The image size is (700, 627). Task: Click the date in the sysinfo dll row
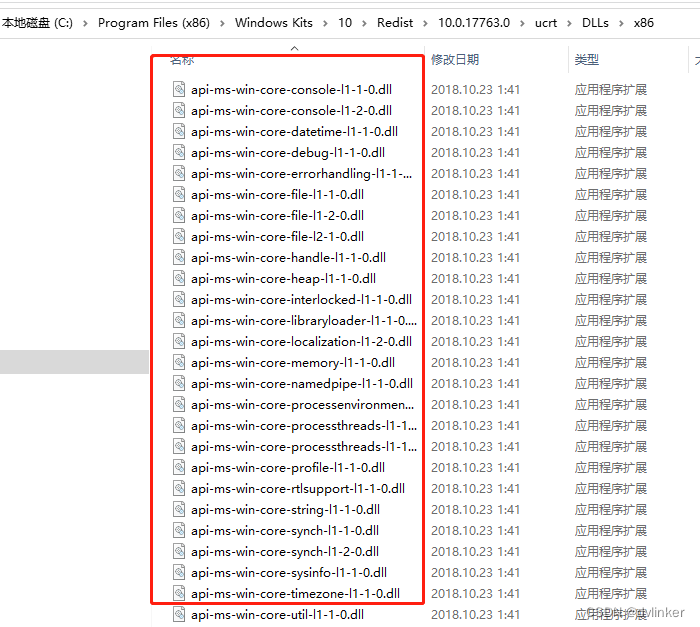(x=475, y=573)
